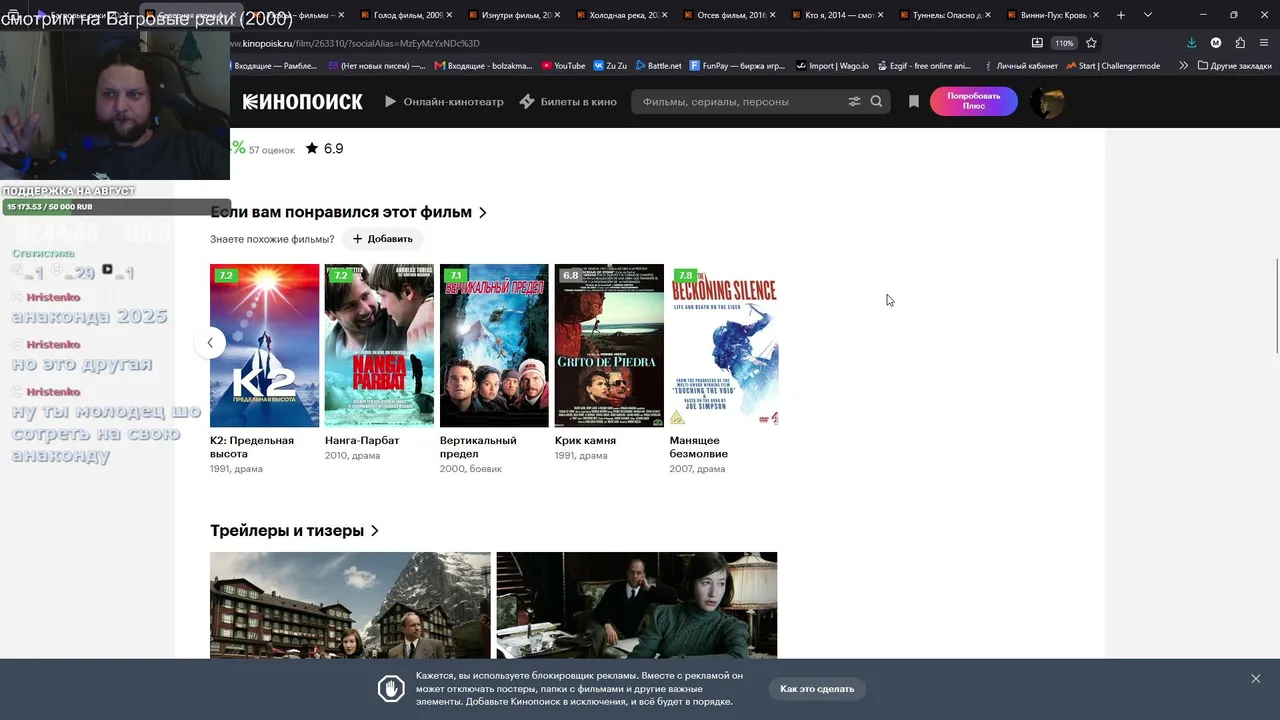Image resolution: width=1280 pixels, height=720 pixels.
Task: Install page as app icon in address bar
Action: pos(1037,43)
